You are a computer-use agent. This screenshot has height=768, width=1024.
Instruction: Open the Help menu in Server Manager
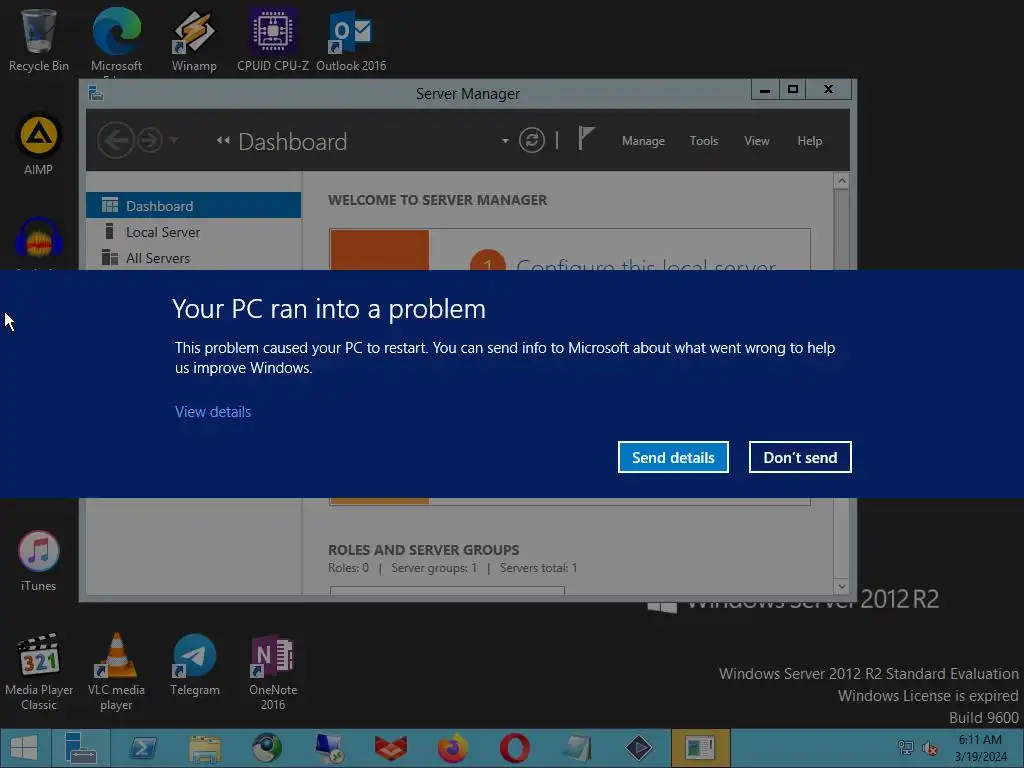point(809,141)
